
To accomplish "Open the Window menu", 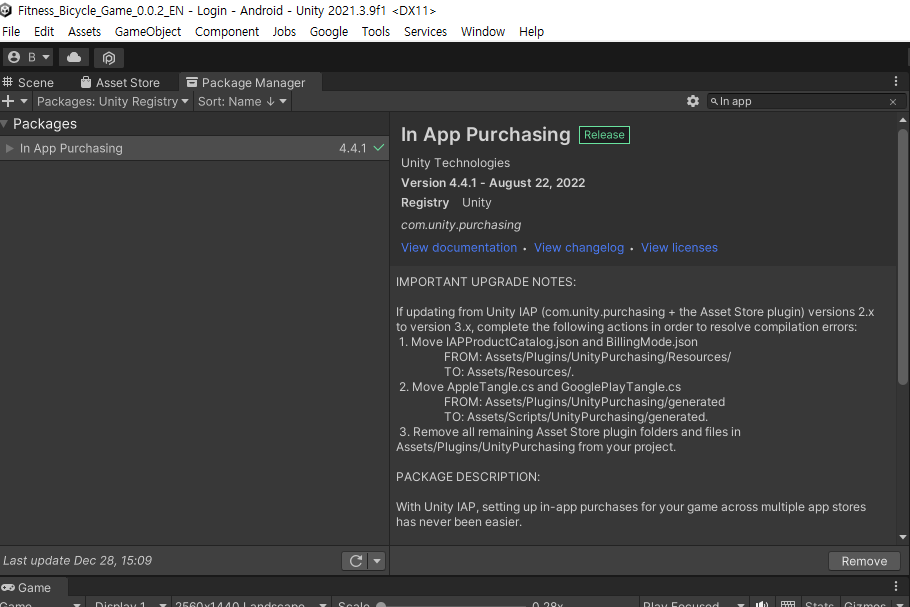I will pos(482,32).
